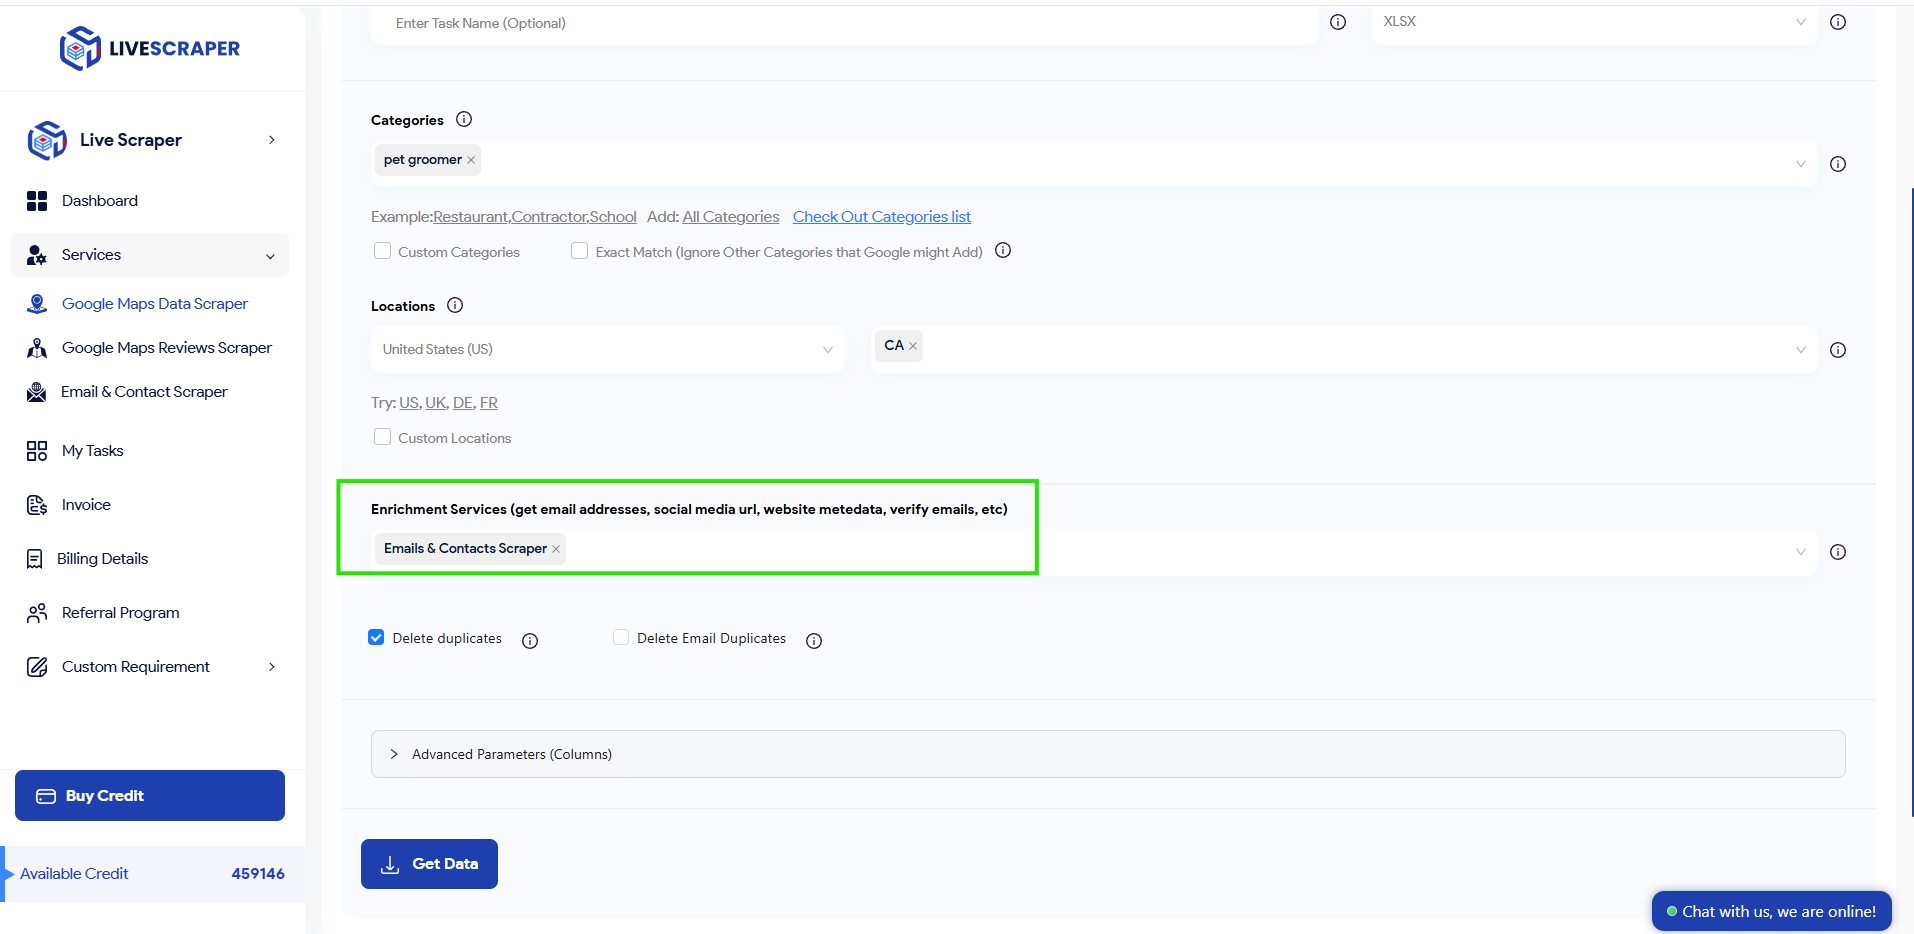
Task: Open Google Maps Reviews Scraper page
Action: click(x=167, y=348)
